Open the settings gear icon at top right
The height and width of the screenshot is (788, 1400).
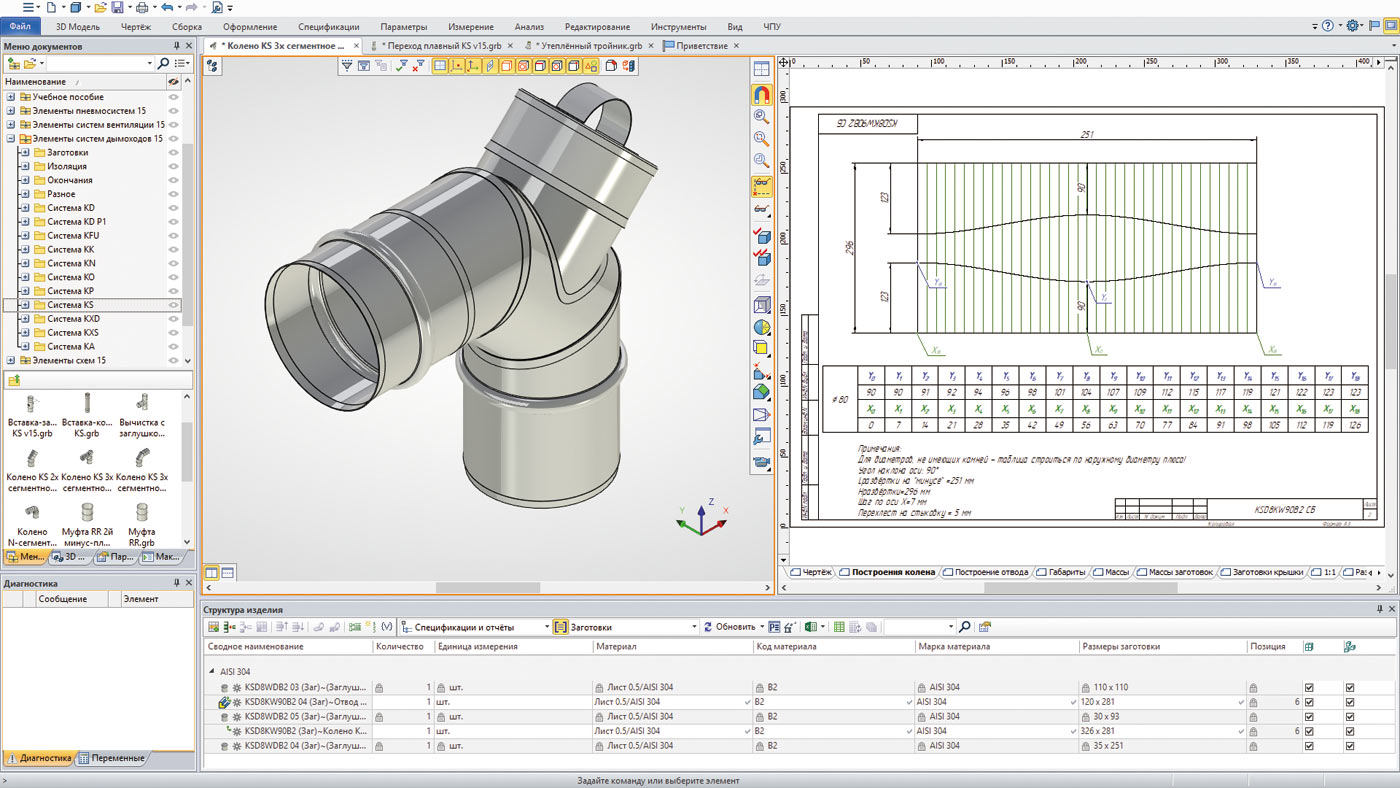1353,26
